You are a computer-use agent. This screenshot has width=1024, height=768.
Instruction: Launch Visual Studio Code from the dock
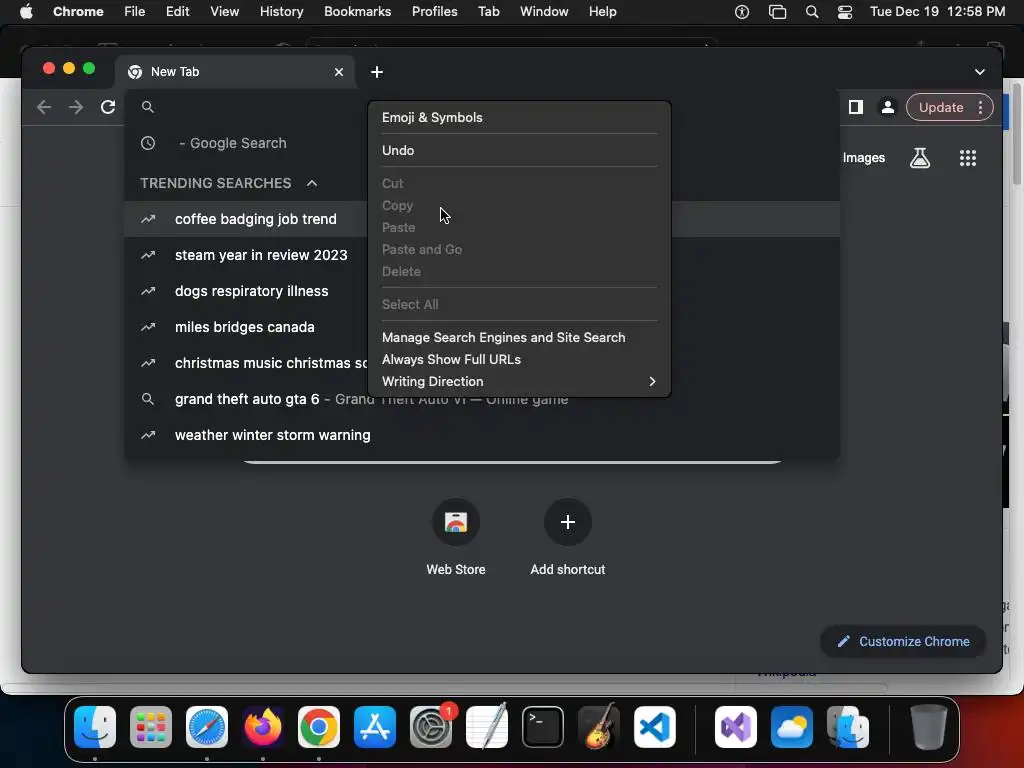click(655, 727)
